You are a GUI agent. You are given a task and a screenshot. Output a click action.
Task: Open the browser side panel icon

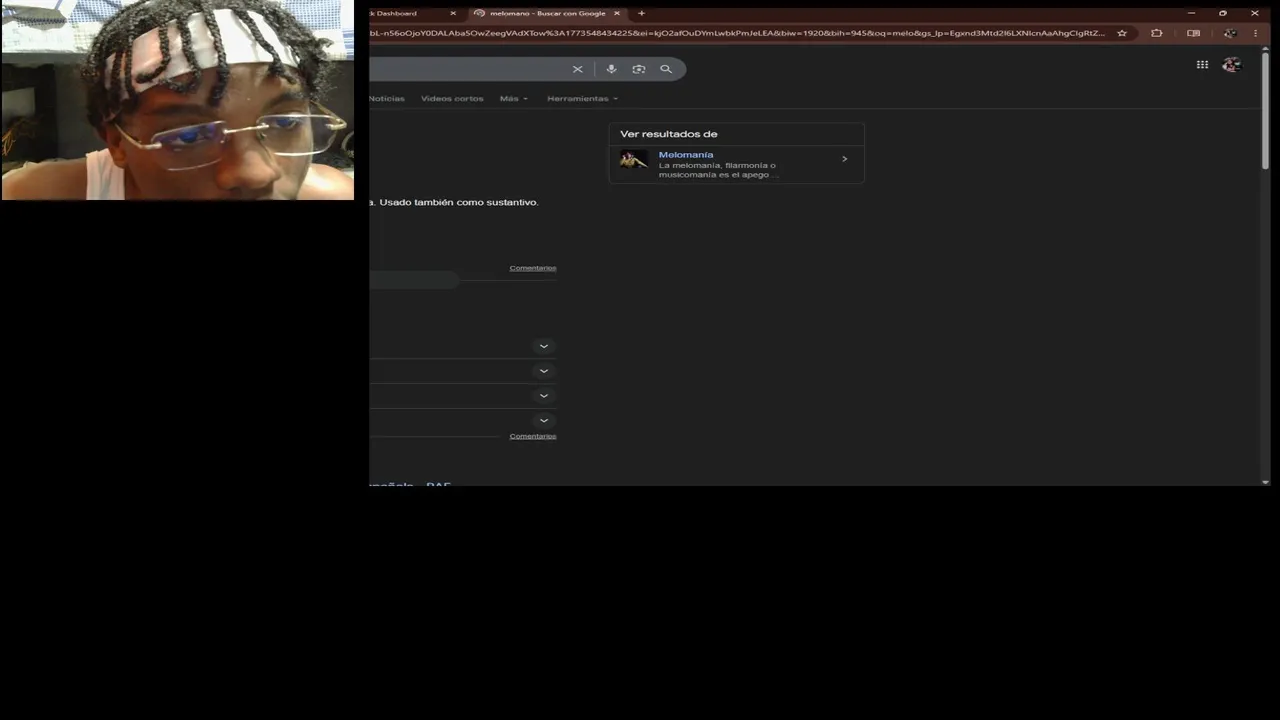[1193, 33]
